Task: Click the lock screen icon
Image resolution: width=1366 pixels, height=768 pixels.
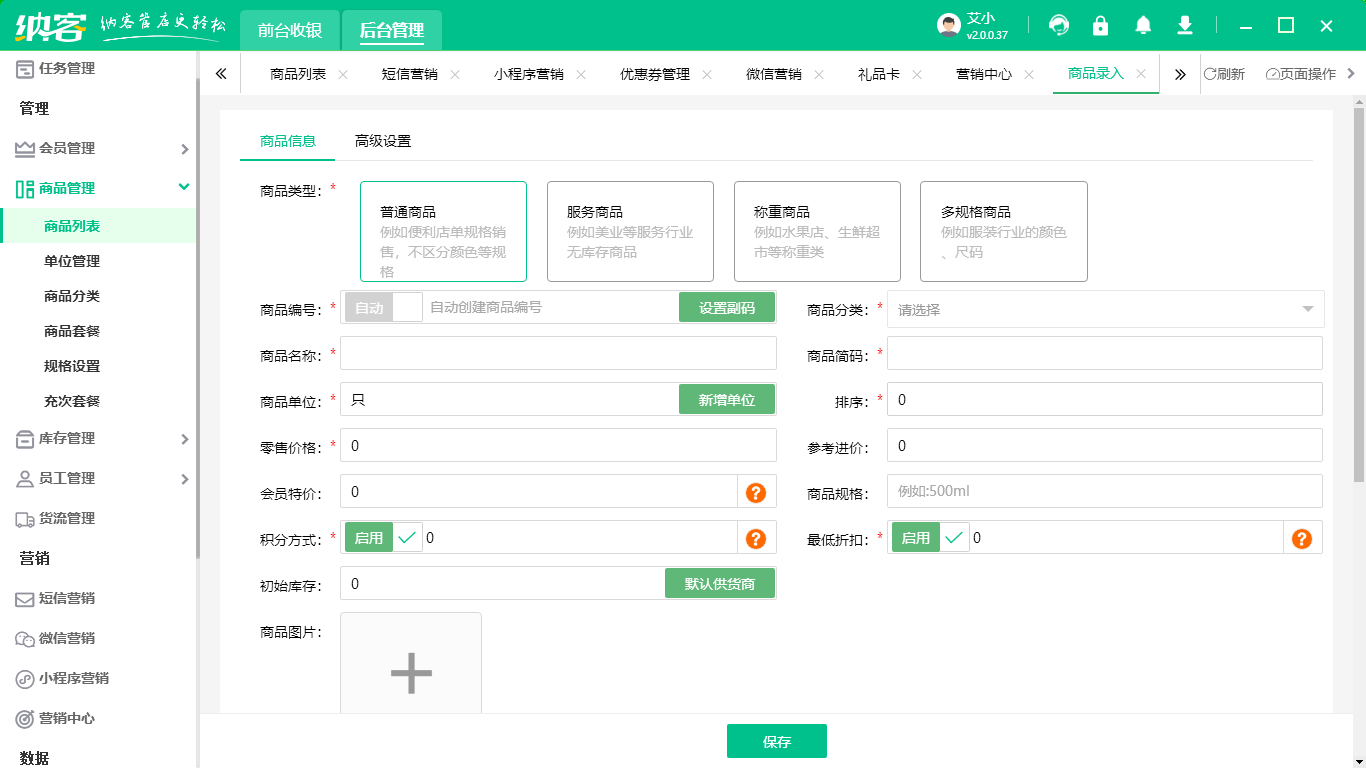Action: click(1101, 26)
